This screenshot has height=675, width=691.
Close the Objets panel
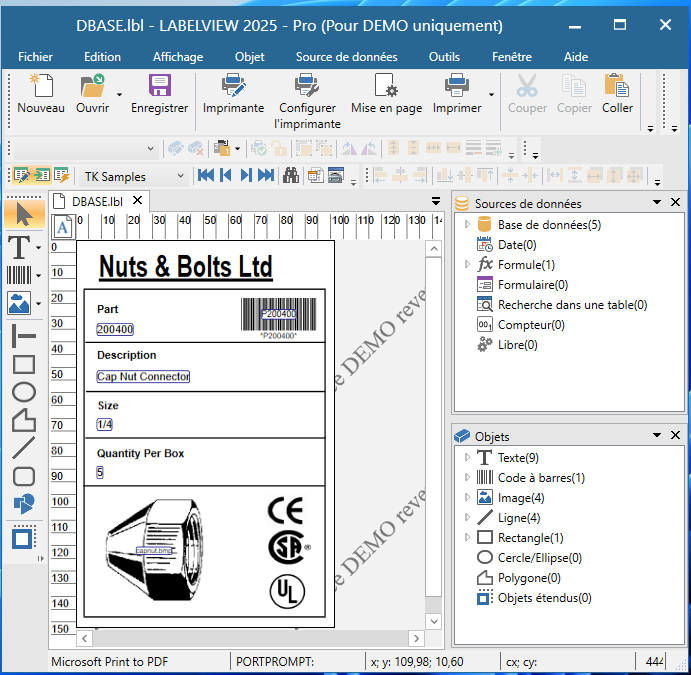tap(675, 435)
